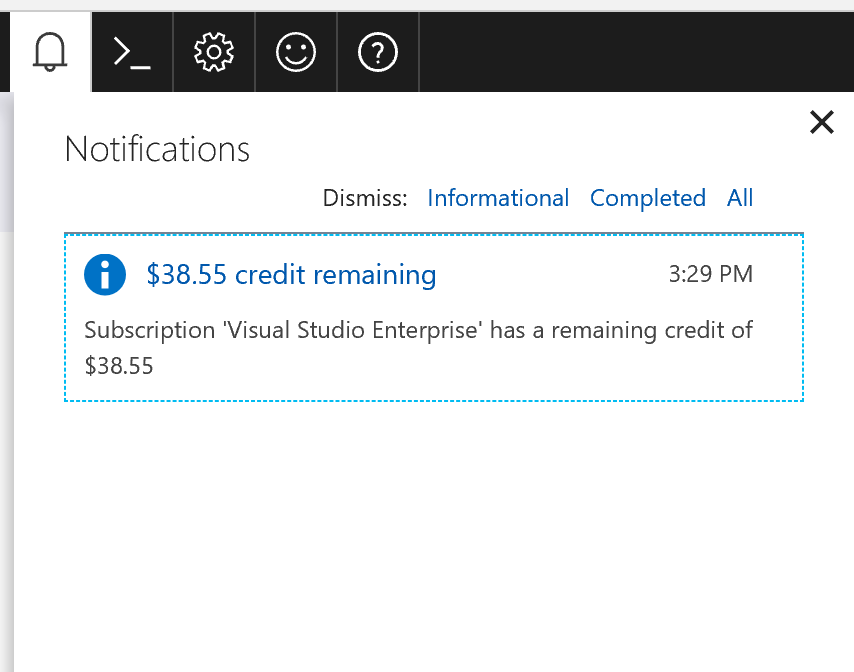Click the 'Dismiss:' label text

tap(365, 198)
